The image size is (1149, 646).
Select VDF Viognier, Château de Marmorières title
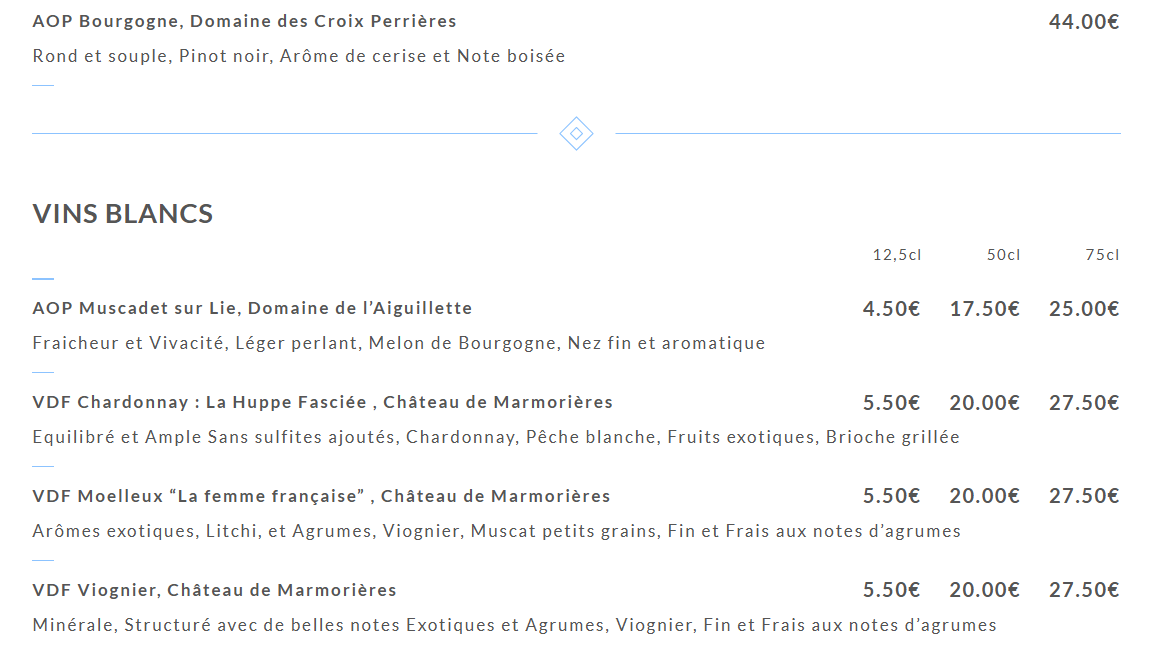pyautogui.click(x=214, y=590)
